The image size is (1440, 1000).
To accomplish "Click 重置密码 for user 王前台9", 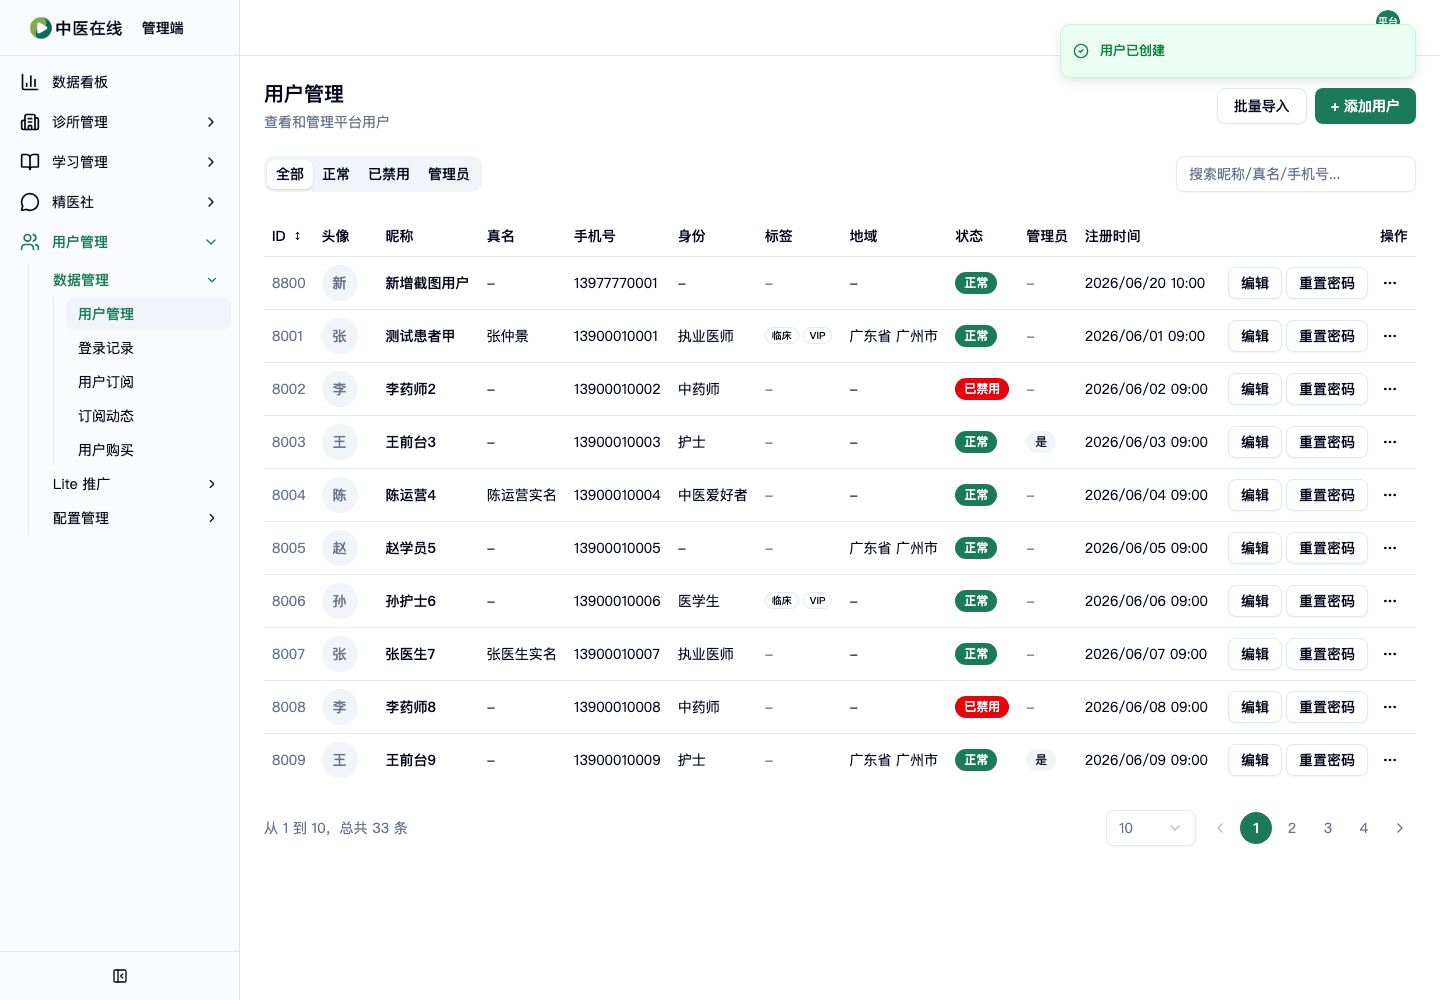I will [1327, 760].
